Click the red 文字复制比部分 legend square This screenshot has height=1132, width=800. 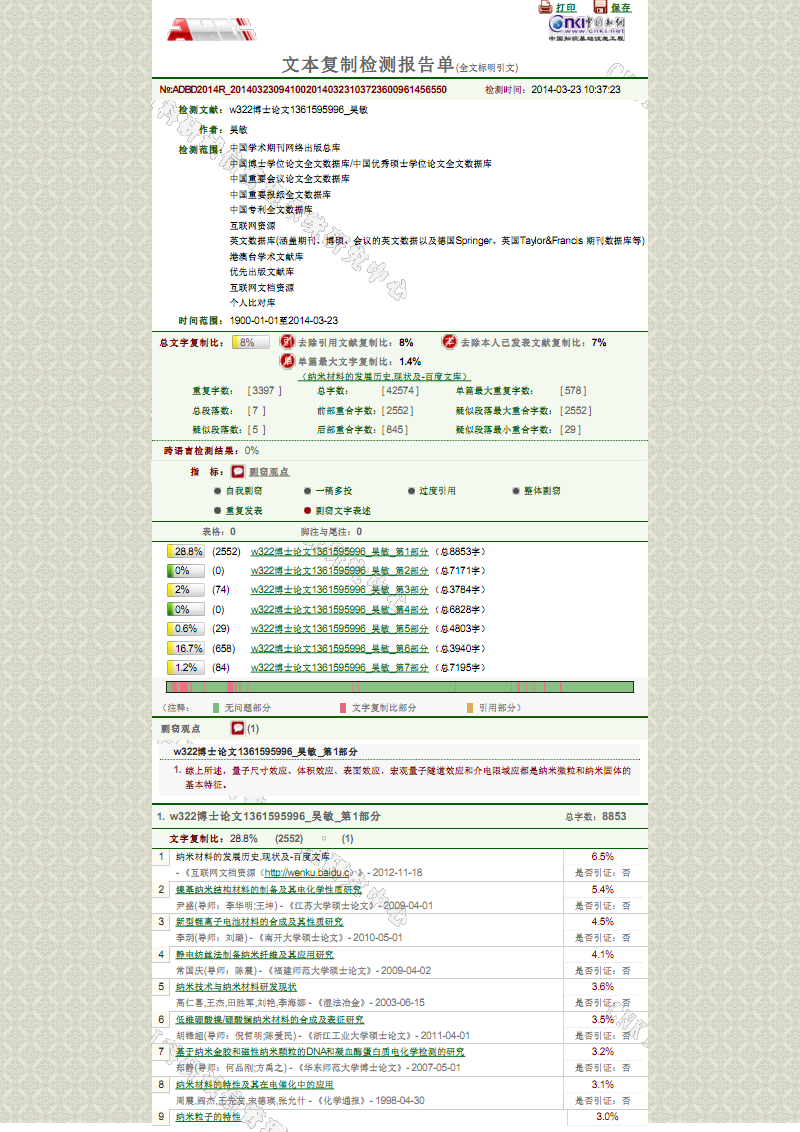[x=343, y=708]
